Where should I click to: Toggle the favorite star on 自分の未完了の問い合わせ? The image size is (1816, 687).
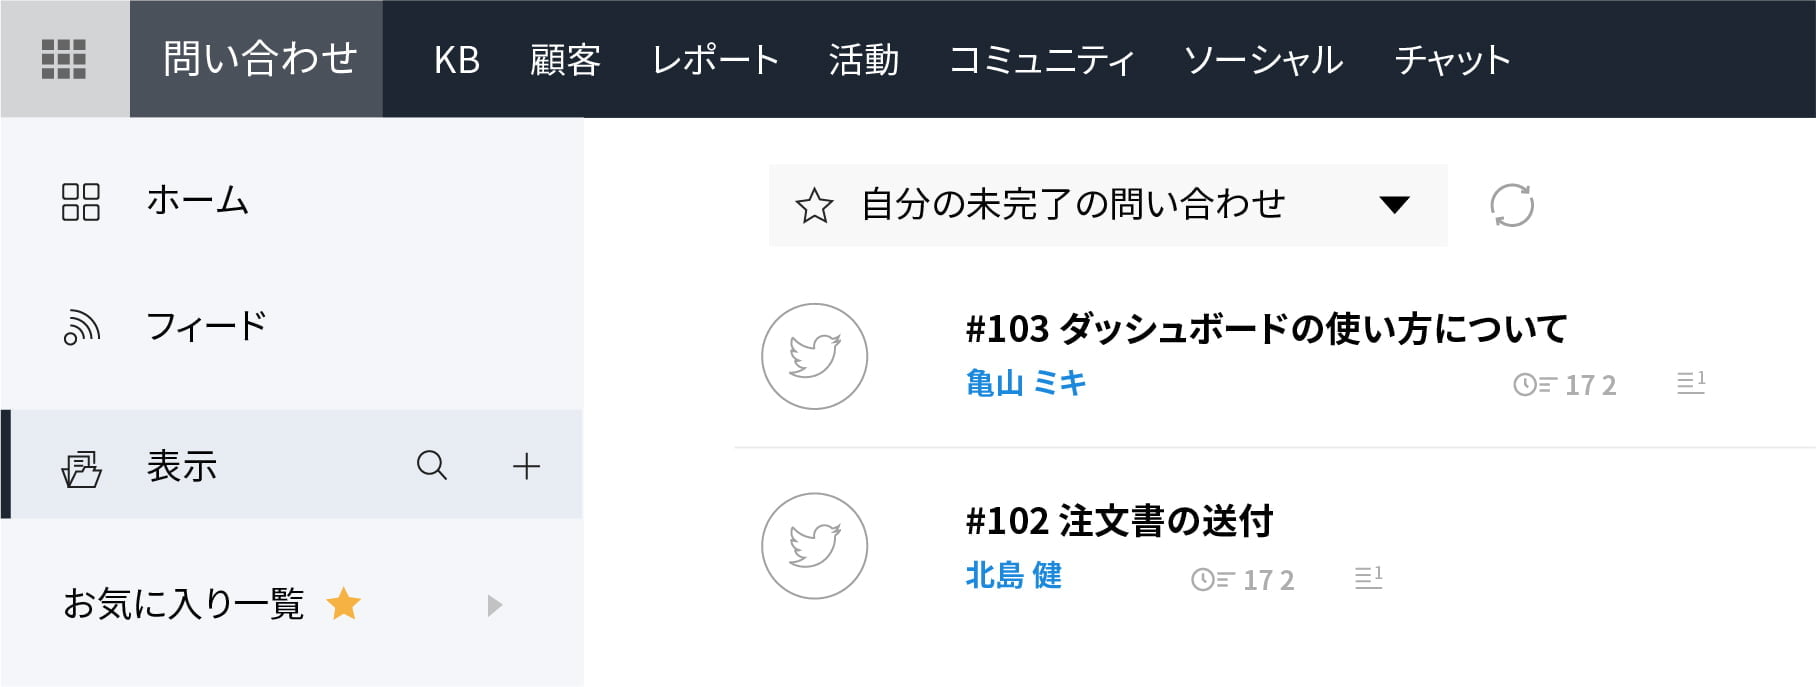[814, 206]
